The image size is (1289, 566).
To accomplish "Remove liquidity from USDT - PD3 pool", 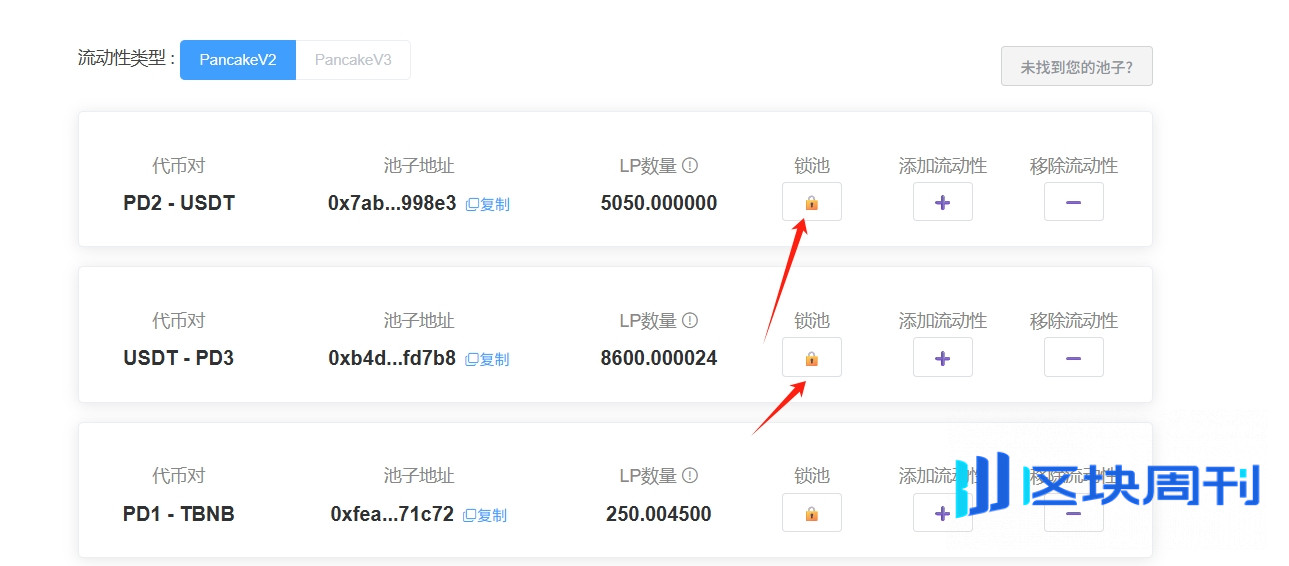I will 1073,357.
